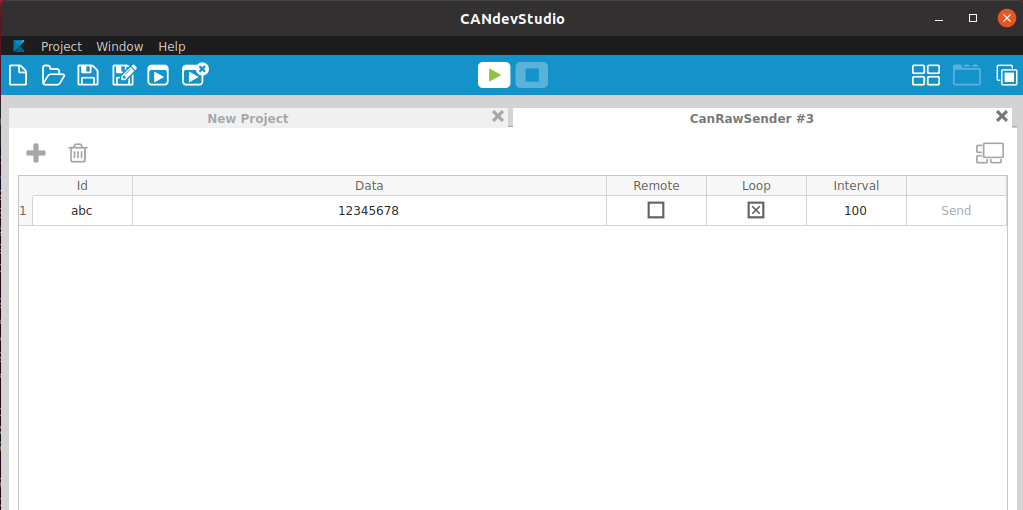Minimize the CANdevStudio window

pyautogui.click(x=939, y=18)
